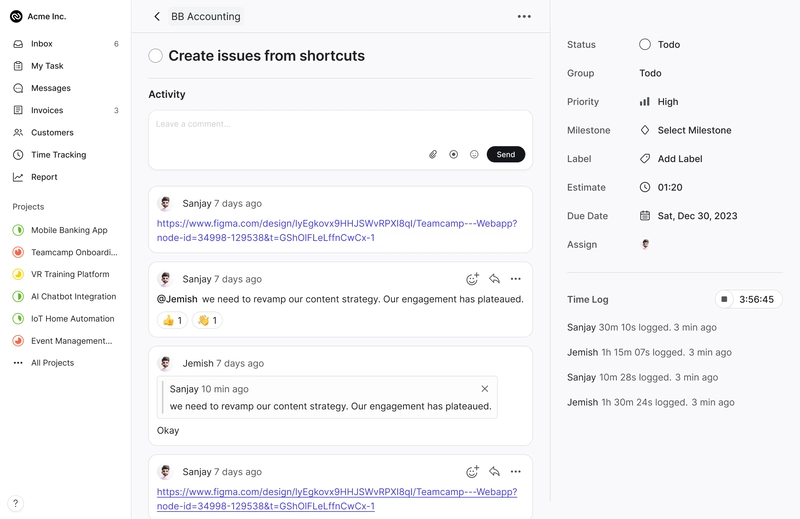Open the Select Milestone picker
800x519 pixels.
tap(685, 130)
